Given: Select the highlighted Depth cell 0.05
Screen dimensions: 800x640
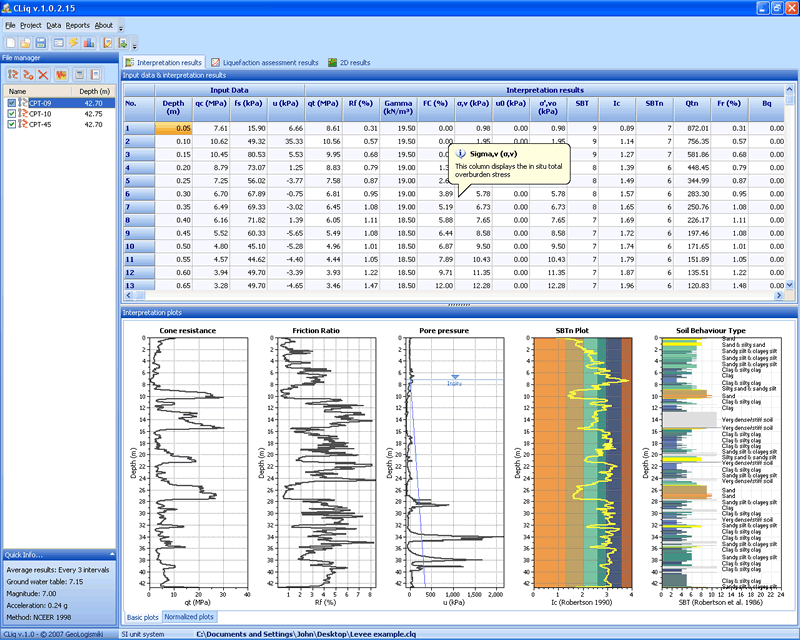Looking at the screenshot, I should click(173, 128).
